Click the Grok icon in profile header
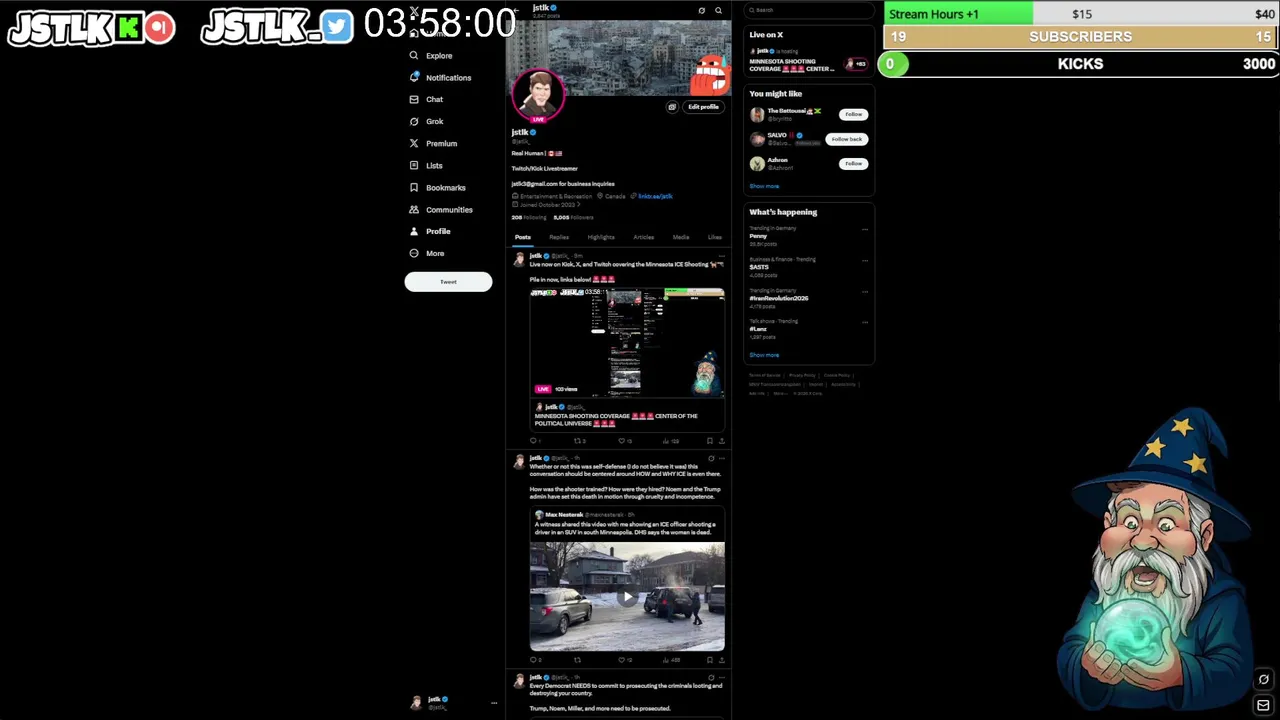The width and height of the screenshot is (1280, 720). click(x=702, y=11)
